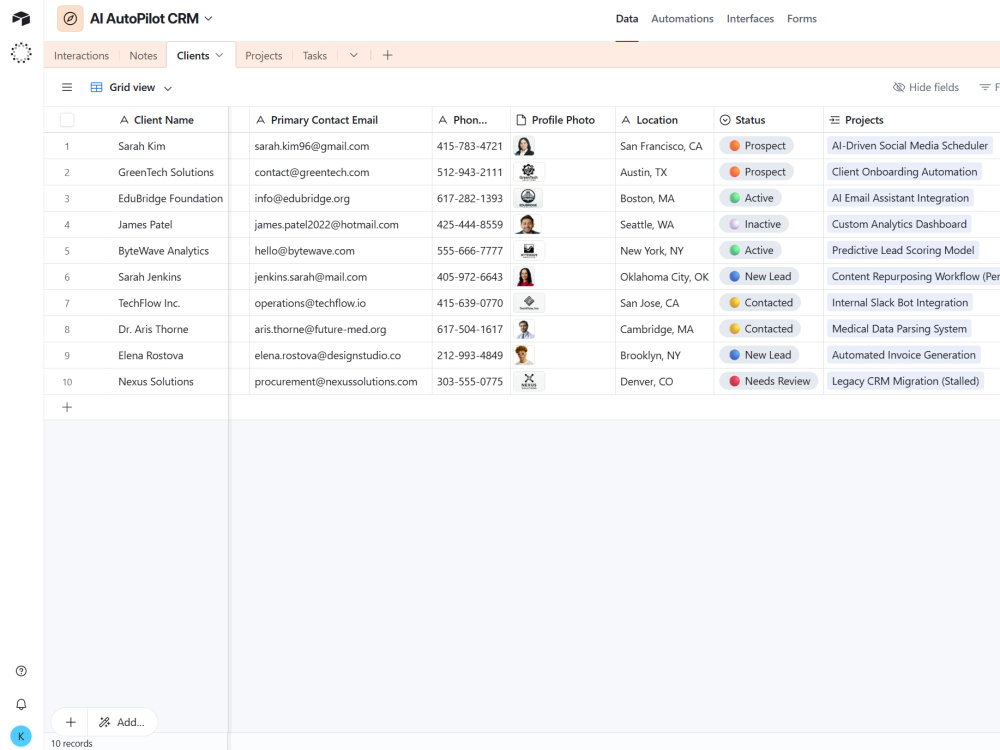1000x750 pixels.
Task: Tick the select-all checkbox in header
Action: tap(67, 120)
